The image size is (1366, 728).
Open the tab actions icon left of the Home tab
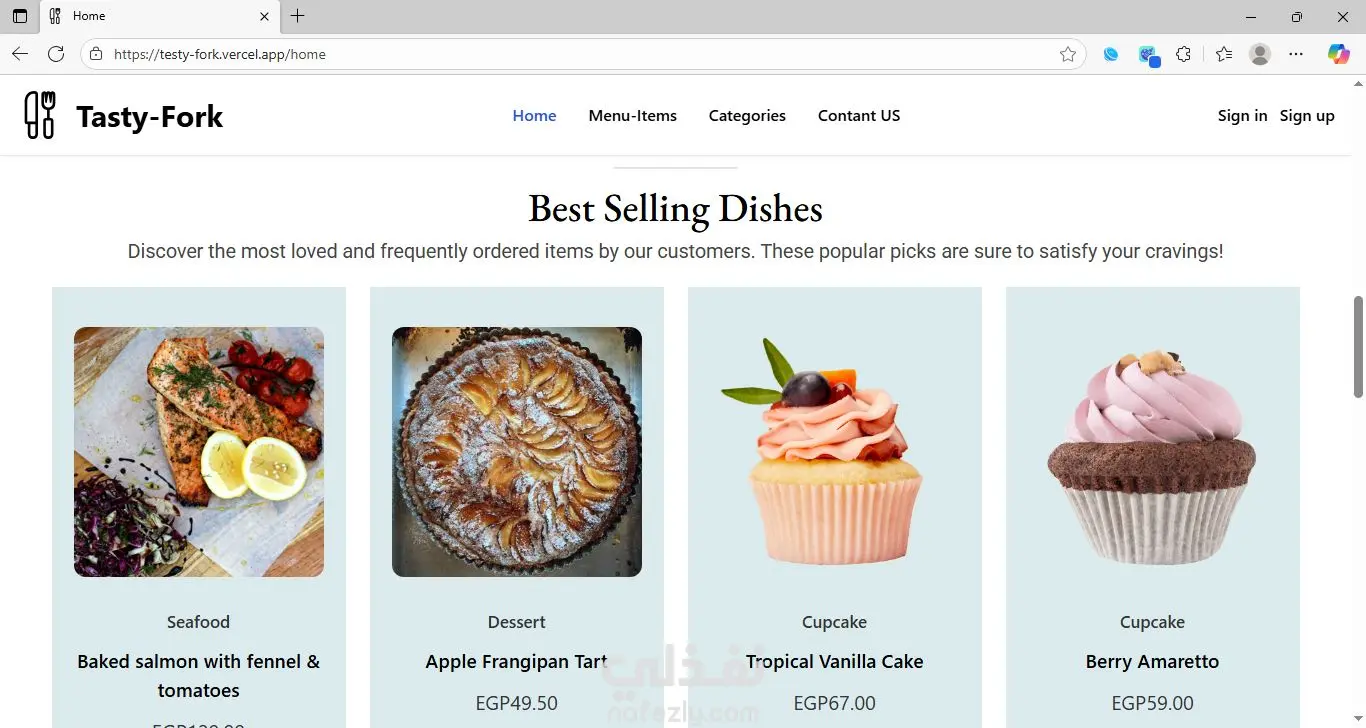[20, 16]
